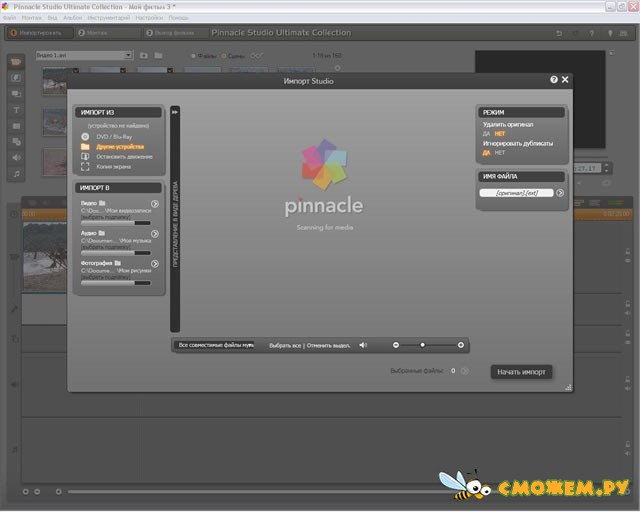
Task: Open the sound effects speaker icon in sidebar
Action: (16, 158)
